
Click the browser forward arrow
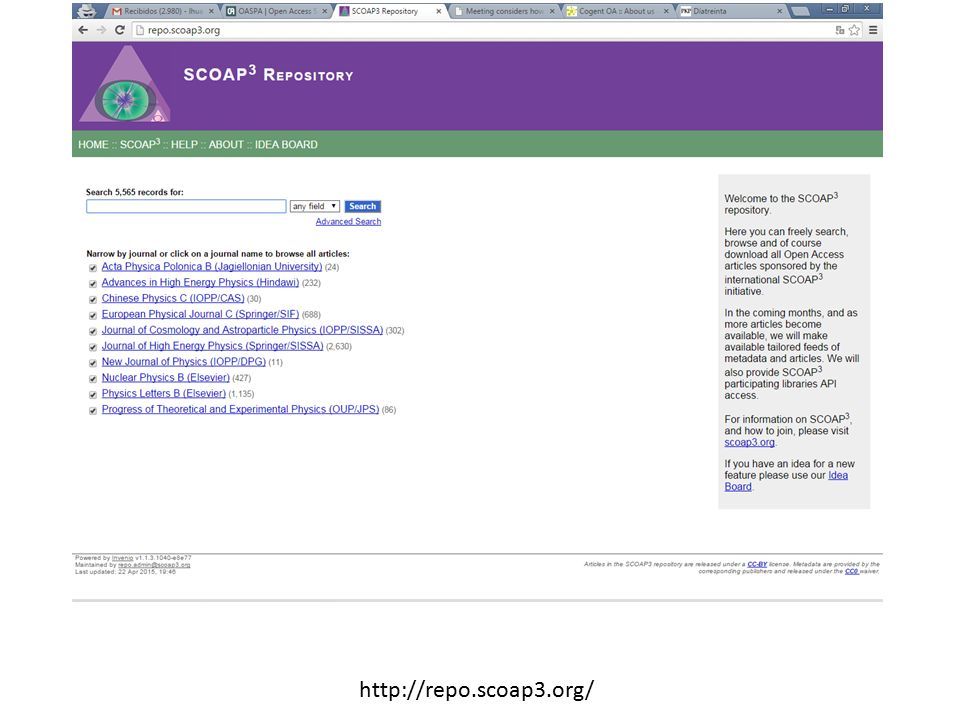pos(102,30)
